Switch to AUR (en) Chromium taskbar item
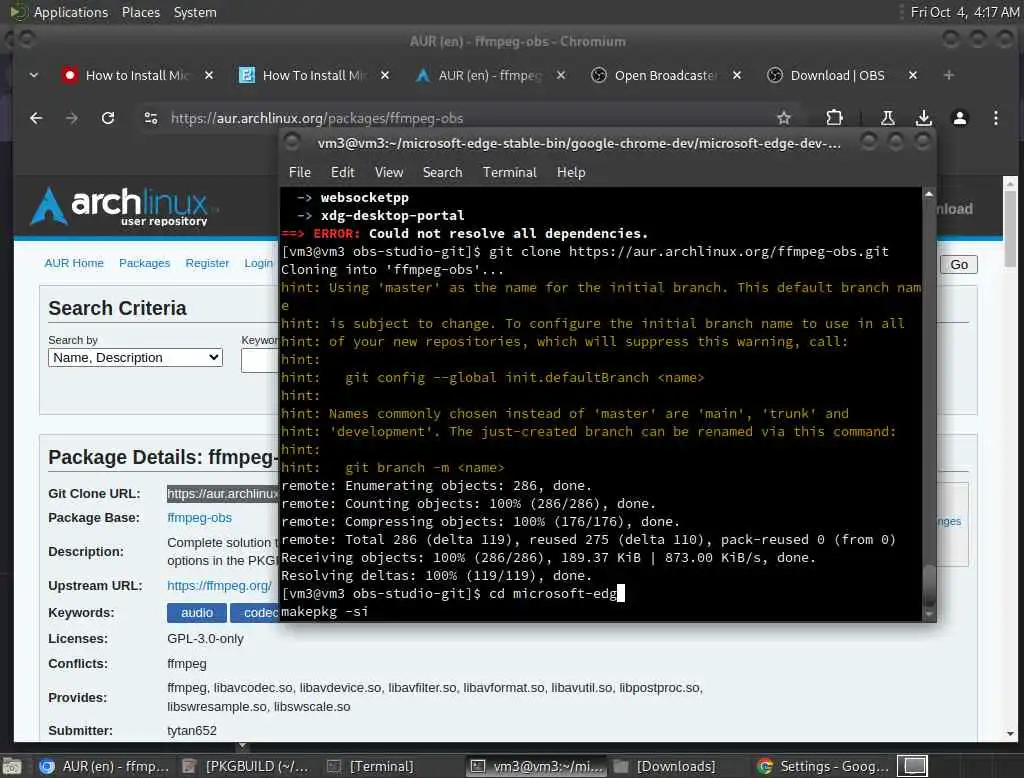This screenshot has width=1024, height=778. point(104,766)
